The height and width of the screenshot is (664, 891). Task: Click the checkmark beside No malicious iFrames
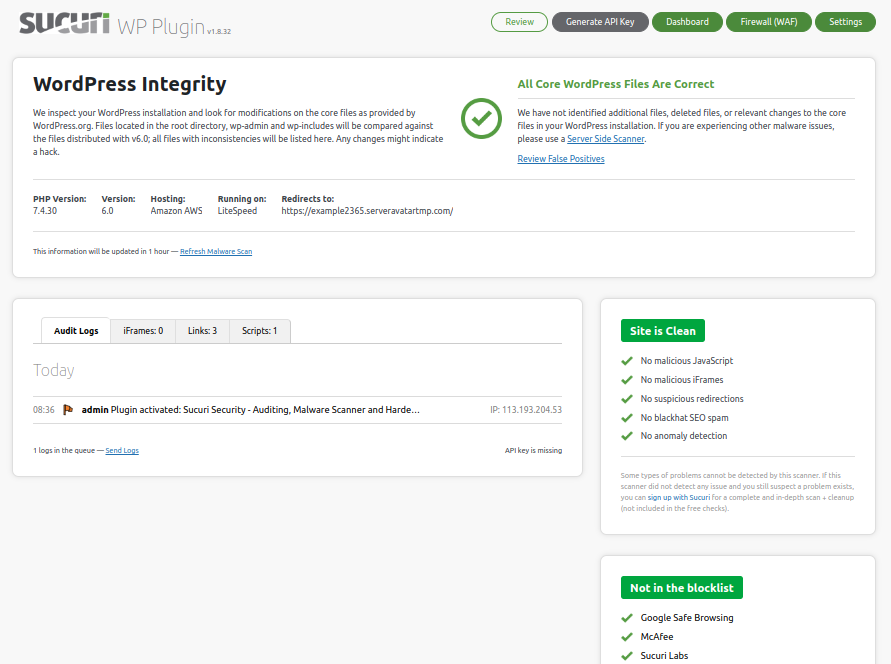pos(627,380)
